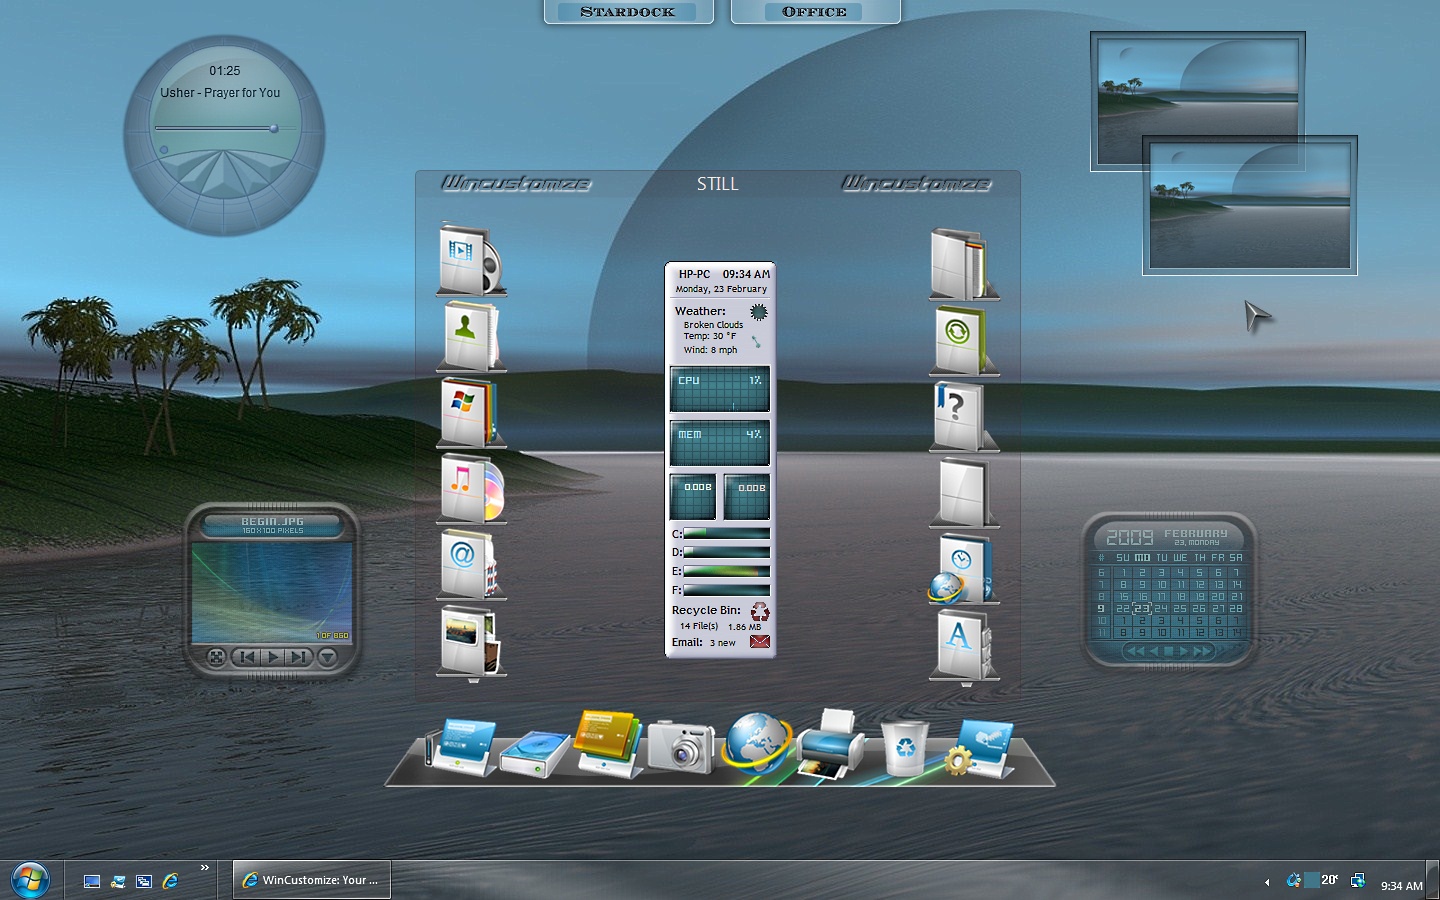Open the Recycle Bin dock icon
Image resolution: width=1440 pixels, height=900 pixels.
(904, 747)
